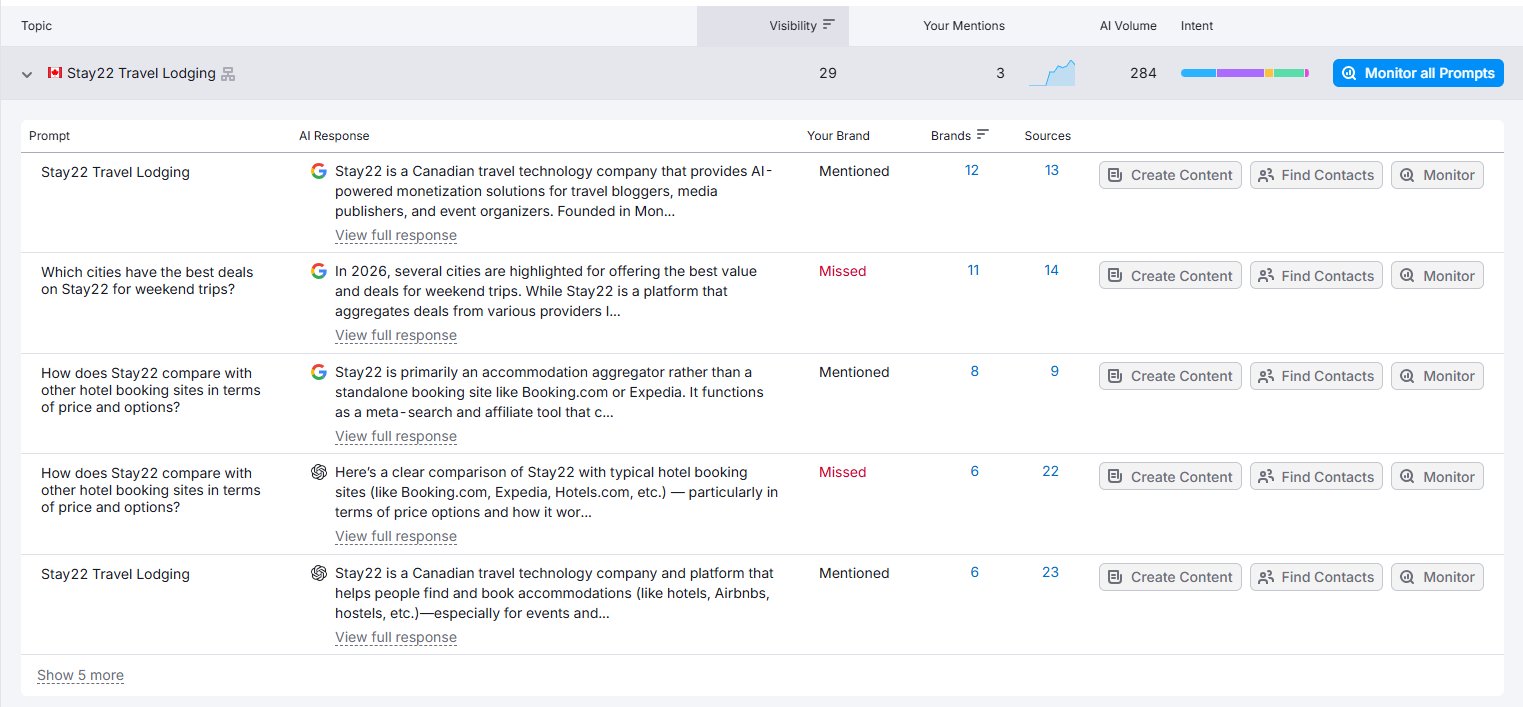Screen dimensions: 1523x707
Task: Click Find Contacts for the weekend trips prompt
Action: click(x=1316, y=276)
